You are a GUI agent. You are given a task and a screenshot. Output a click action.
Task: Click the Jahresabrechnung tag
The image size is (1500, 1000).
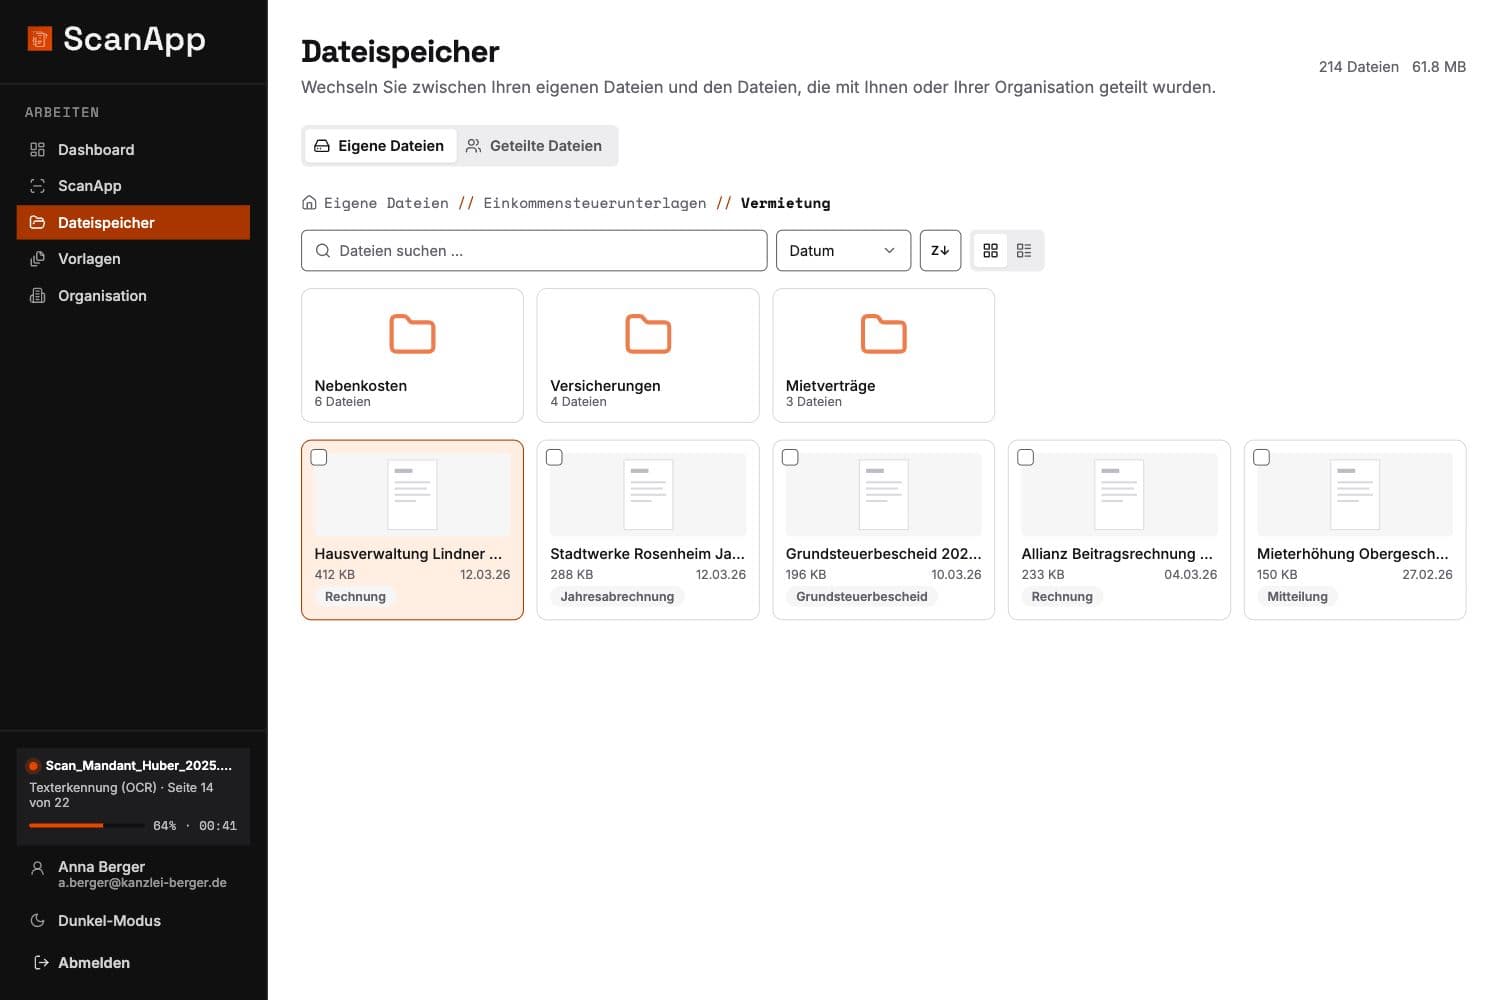(x=617, y=597)
